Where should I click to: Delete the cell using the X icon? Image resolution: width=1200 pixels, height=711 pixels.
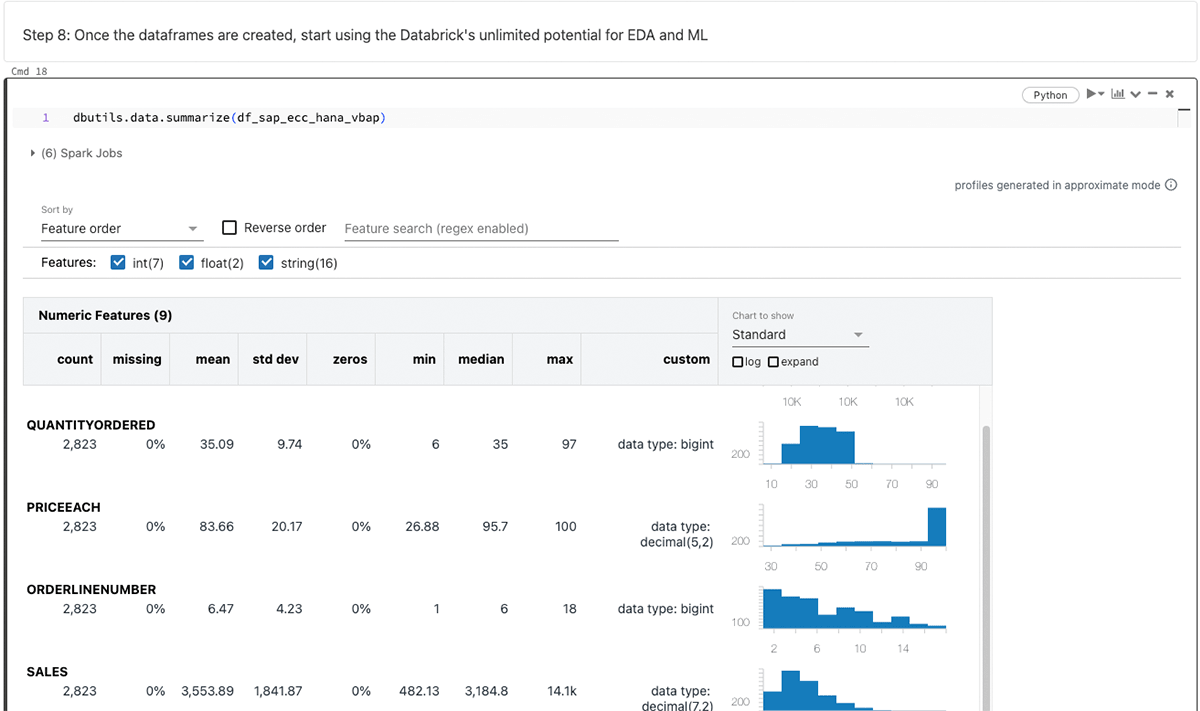[1169, 94]
